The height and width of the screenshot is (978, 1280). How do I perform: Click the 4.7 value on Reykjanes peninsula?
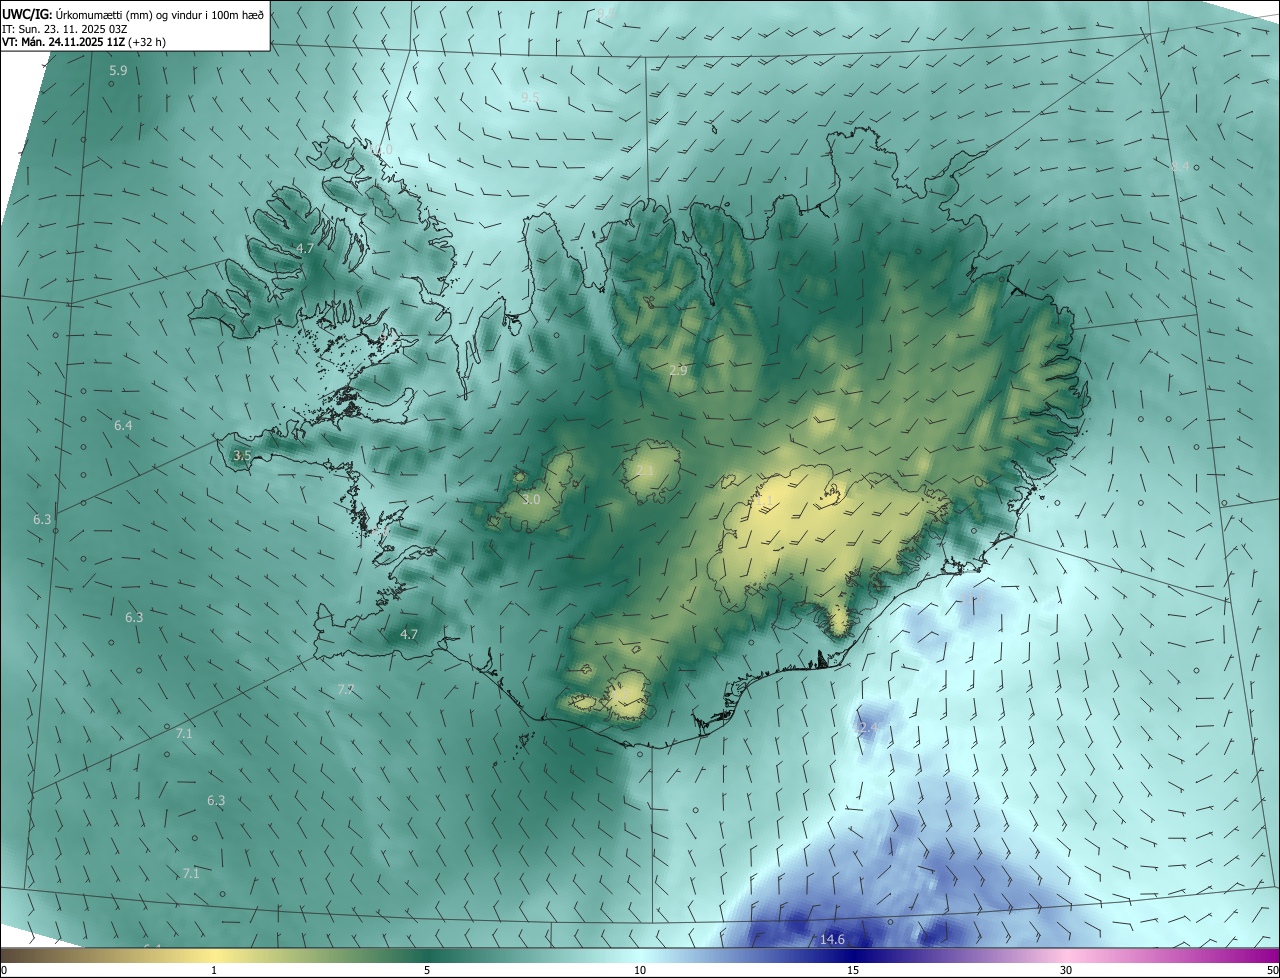[408, 634]
